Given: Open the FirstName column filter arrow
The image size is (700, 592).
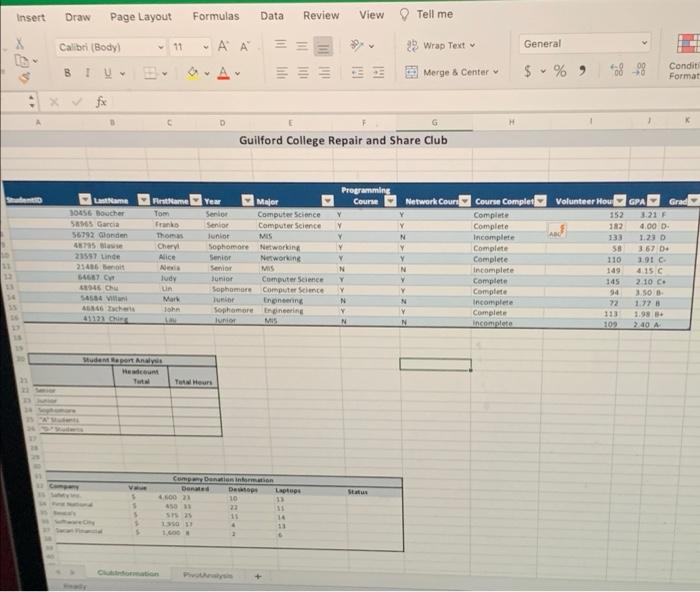Looking at the screenshot, I should (x=196, y=200).
